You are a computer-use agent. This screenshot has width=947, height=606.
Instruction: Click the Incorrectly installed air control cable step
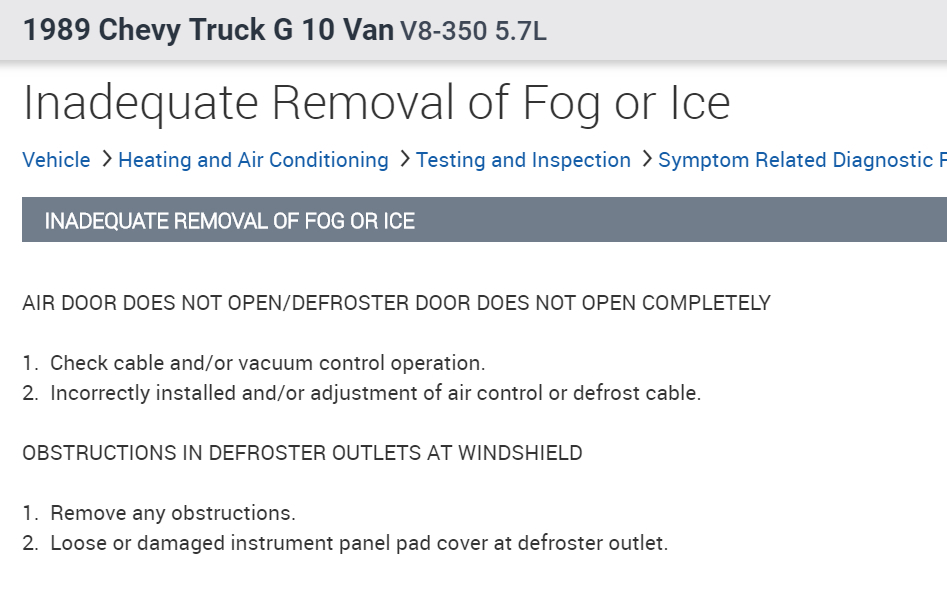(375, 393)
